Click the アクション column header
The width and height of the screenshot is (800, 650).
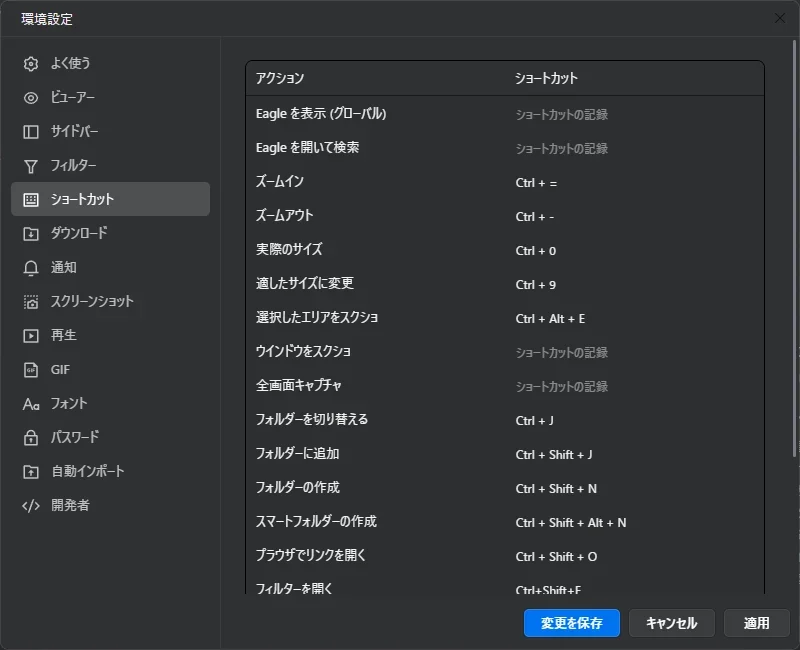(280, 78)
